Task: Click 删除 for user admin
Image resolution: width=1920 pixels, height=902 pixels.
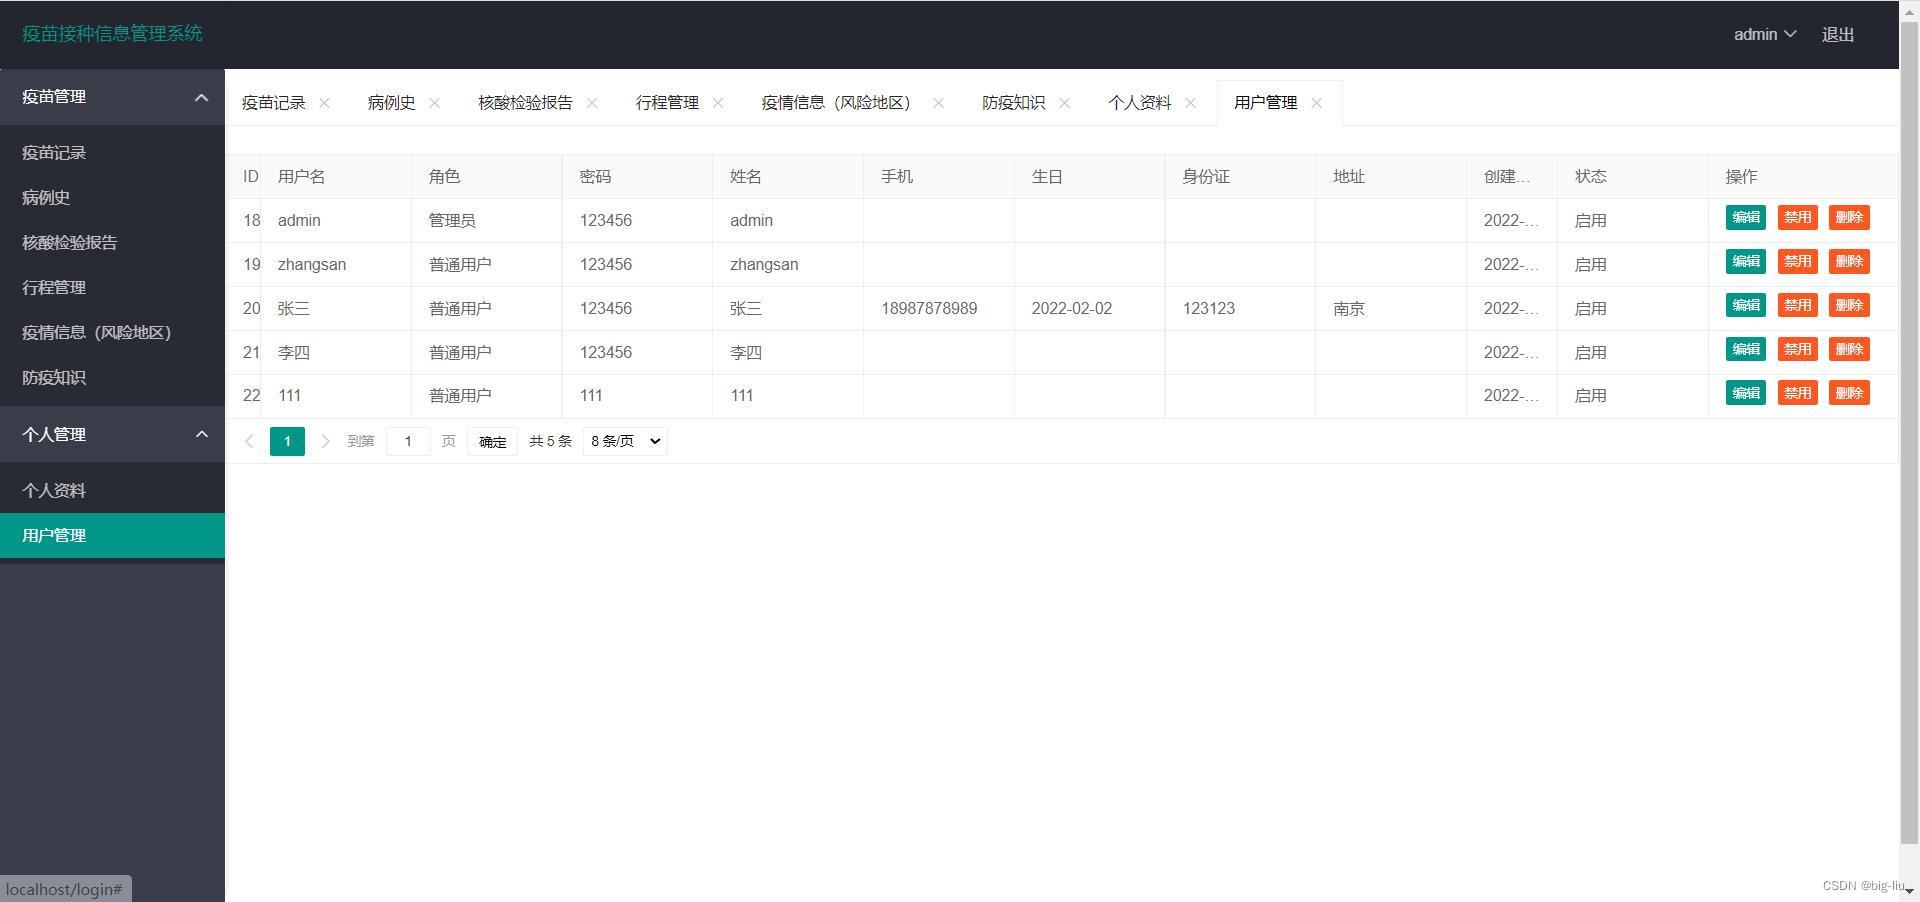Action: tap(1849, 218)
